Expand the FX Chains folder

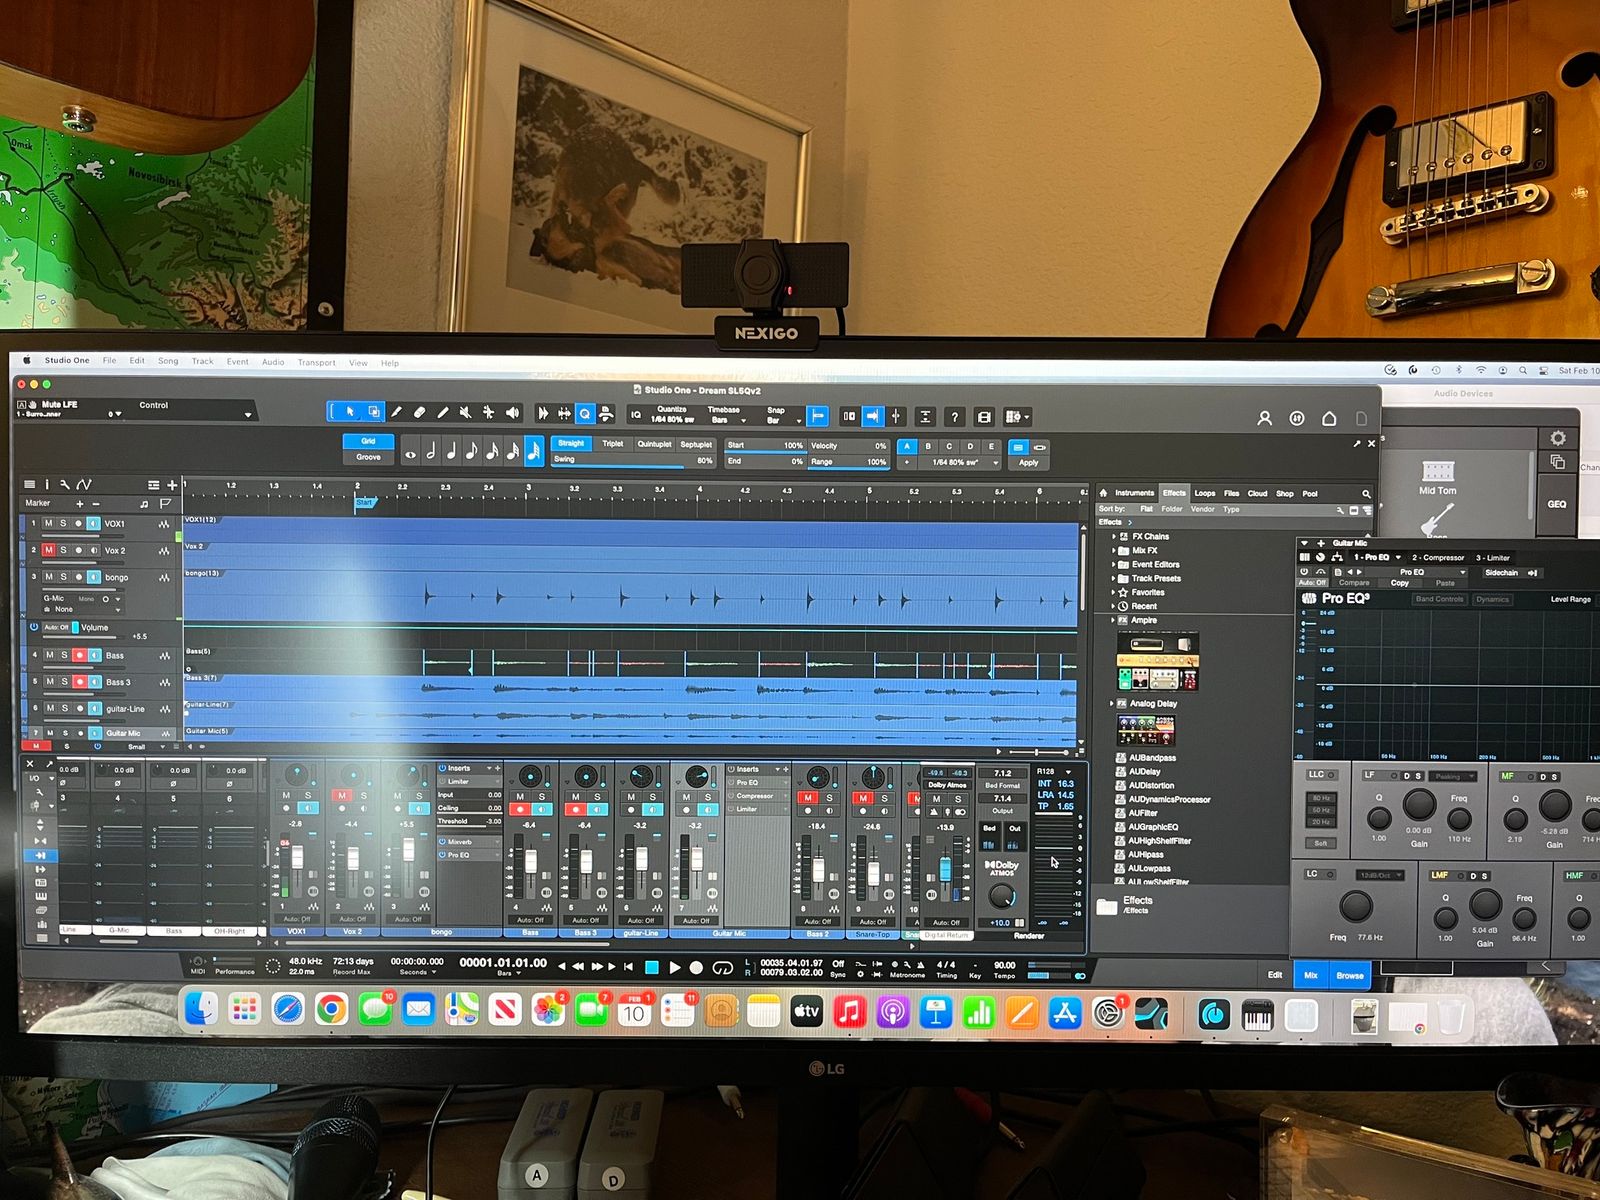point(1114,537)
